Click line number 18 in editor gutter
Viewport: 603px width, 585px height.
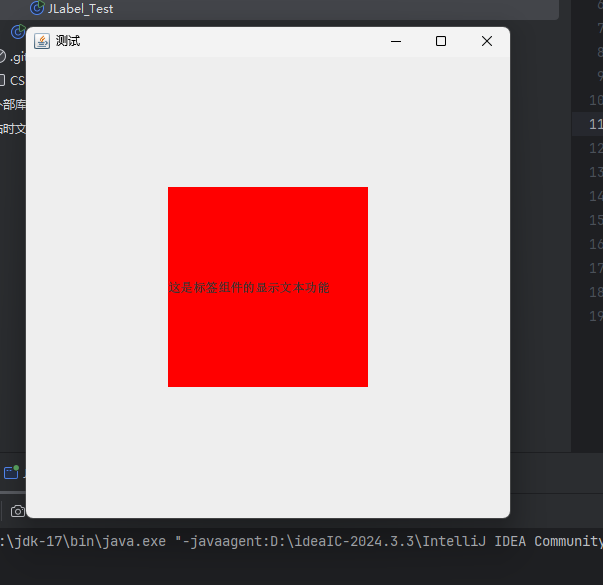click(596, 292)
